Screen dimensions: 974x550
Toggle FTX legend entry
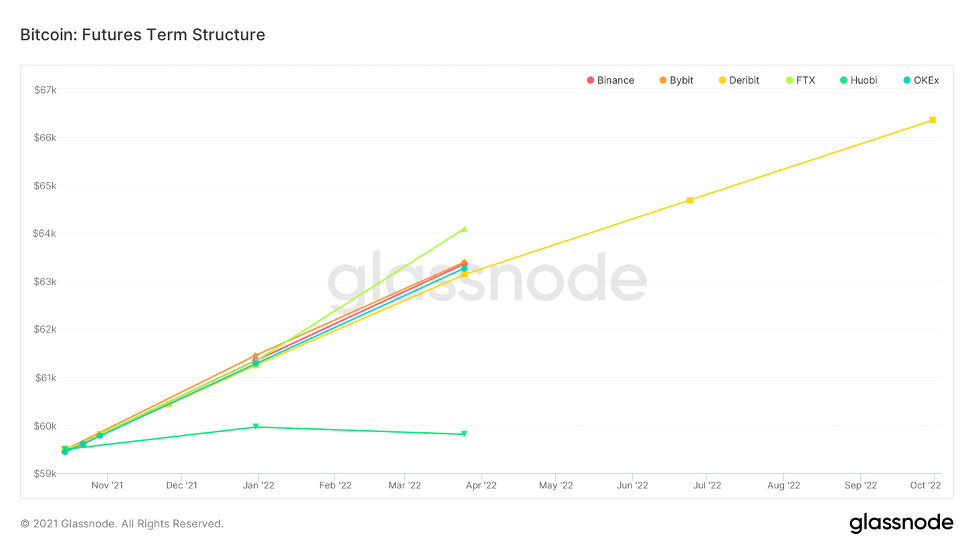pos(805,80)
